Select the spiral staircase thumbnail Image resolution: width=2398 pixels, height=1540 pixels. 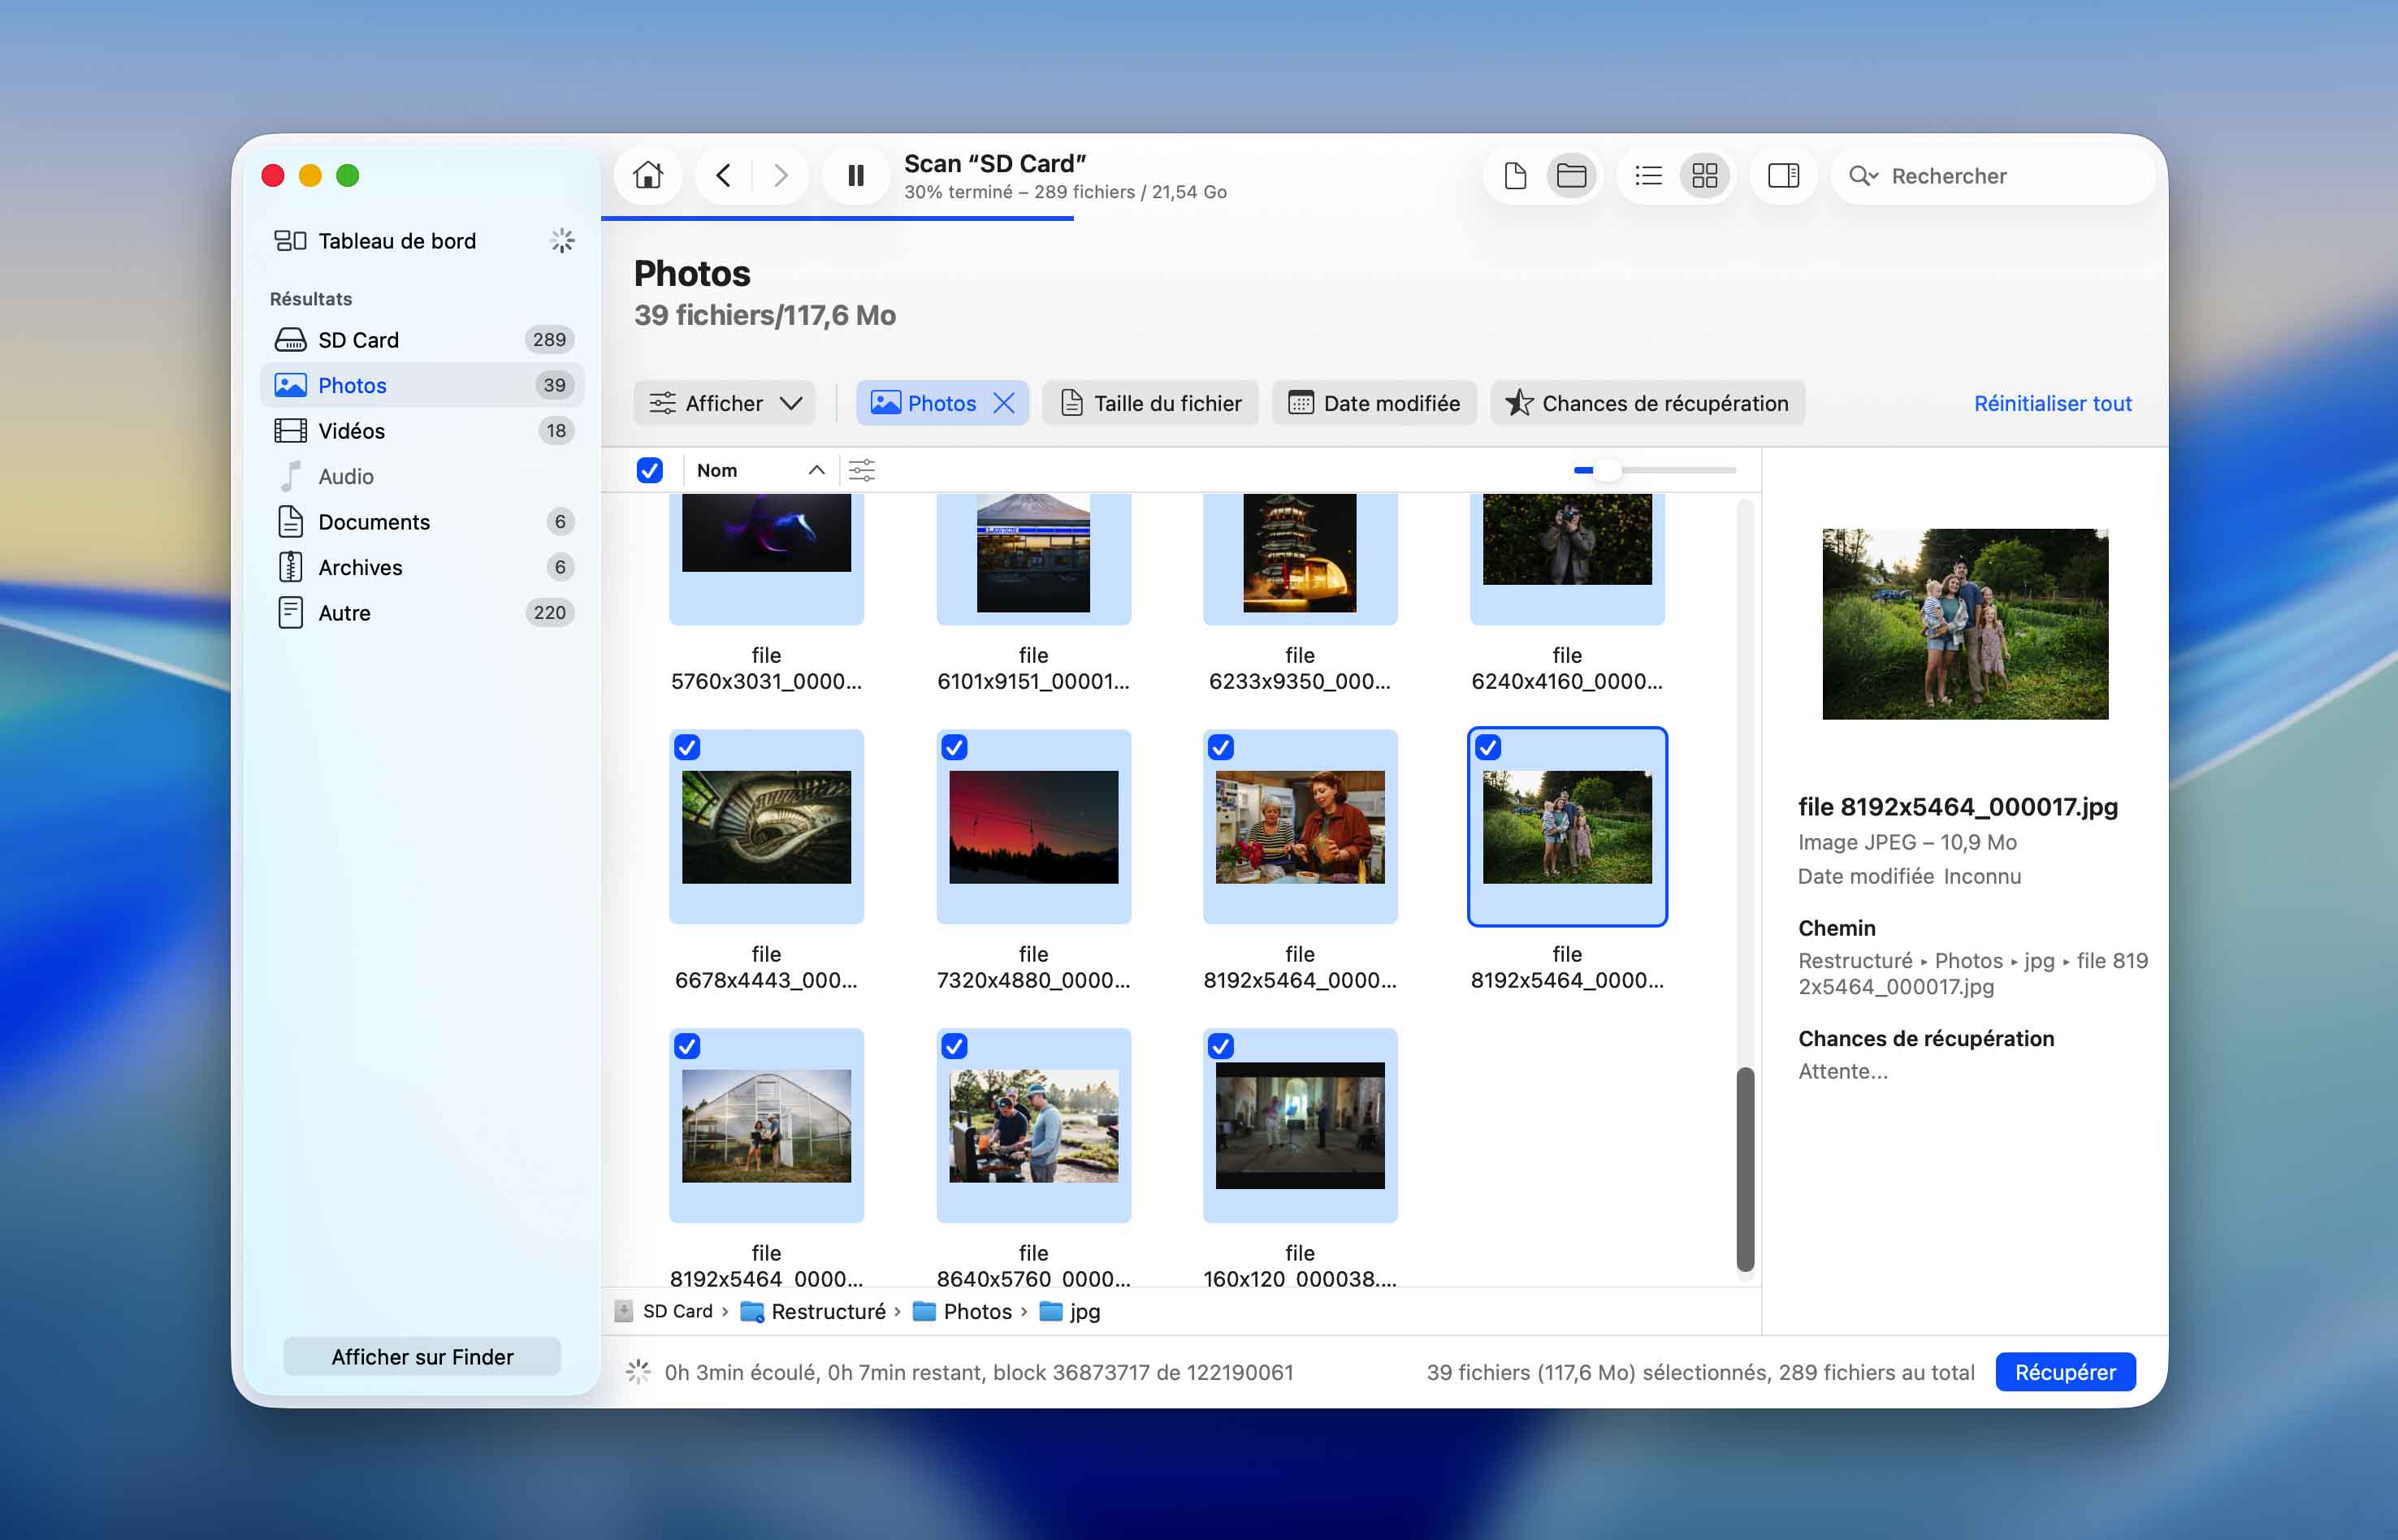[766, 827]
